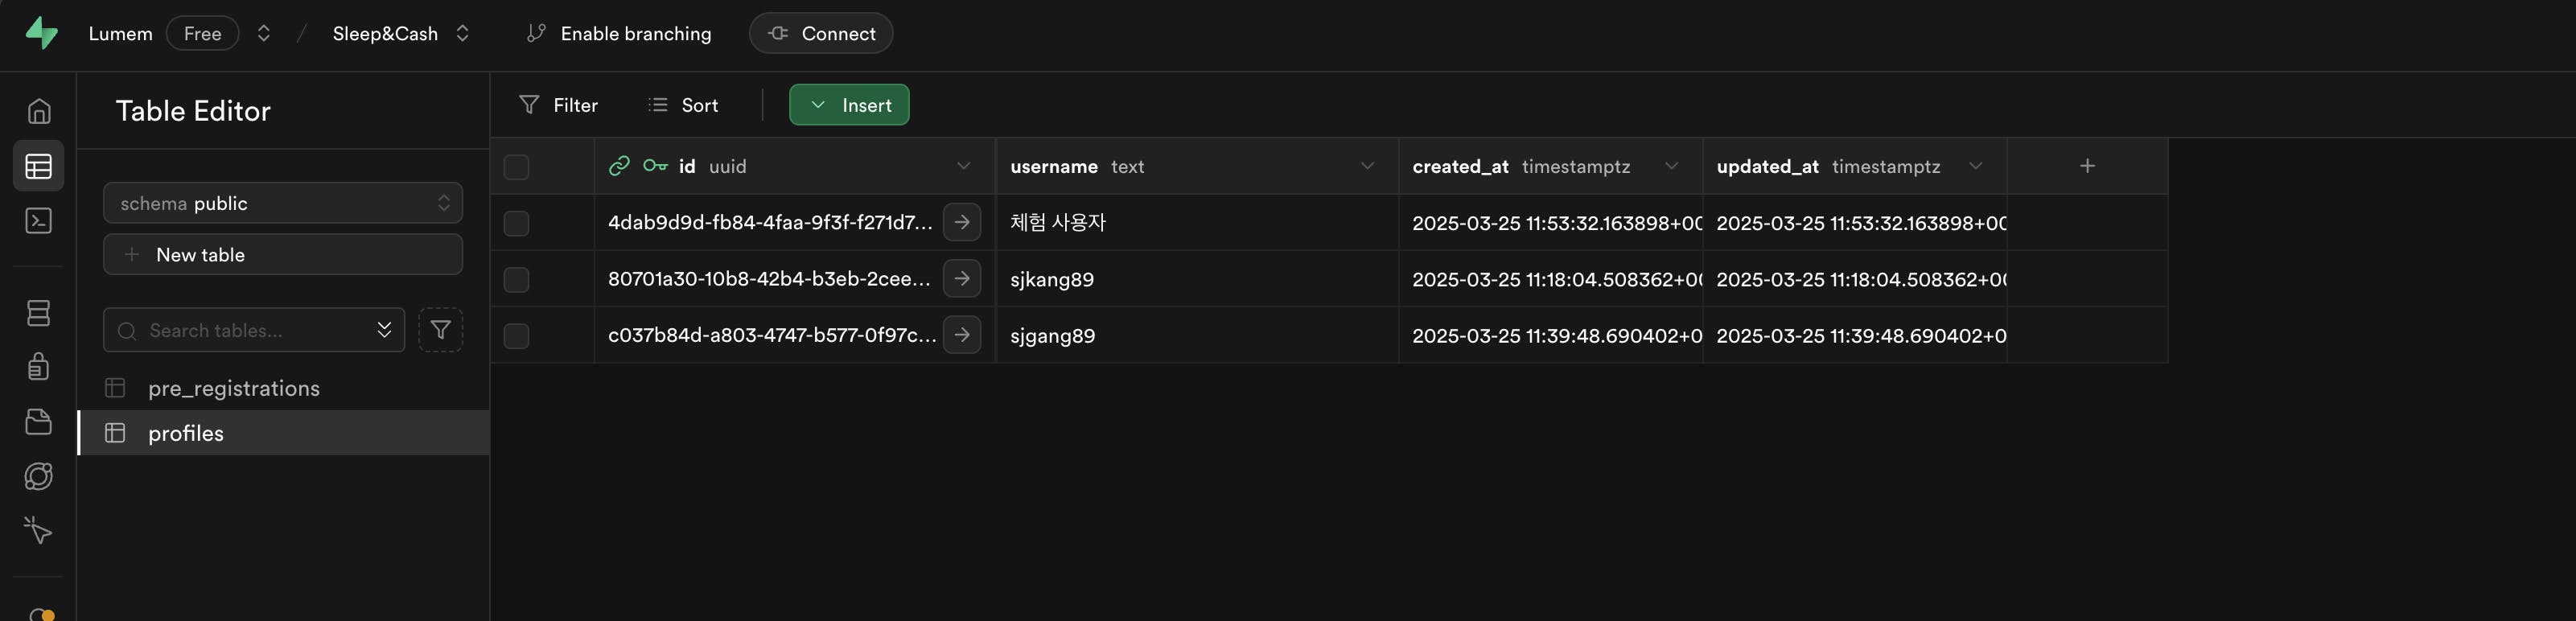The image size is (2576, 621).
Task: Click the green Insert button
Action: [x=849, y=105]
